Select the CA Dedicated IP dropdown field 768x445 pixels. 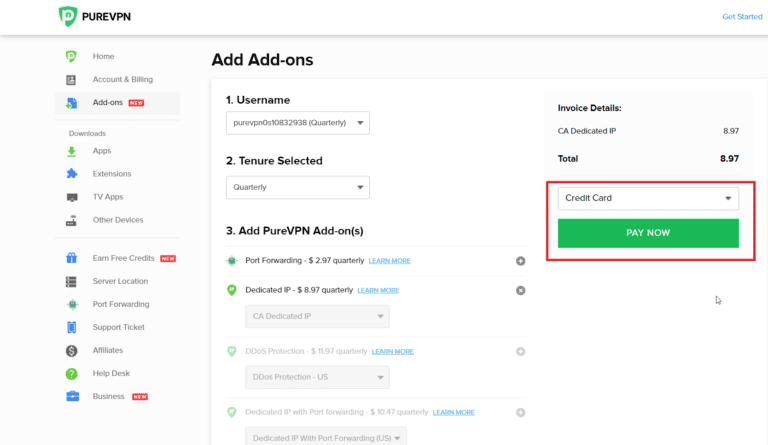pyautogui.click(x=317, y=316)
